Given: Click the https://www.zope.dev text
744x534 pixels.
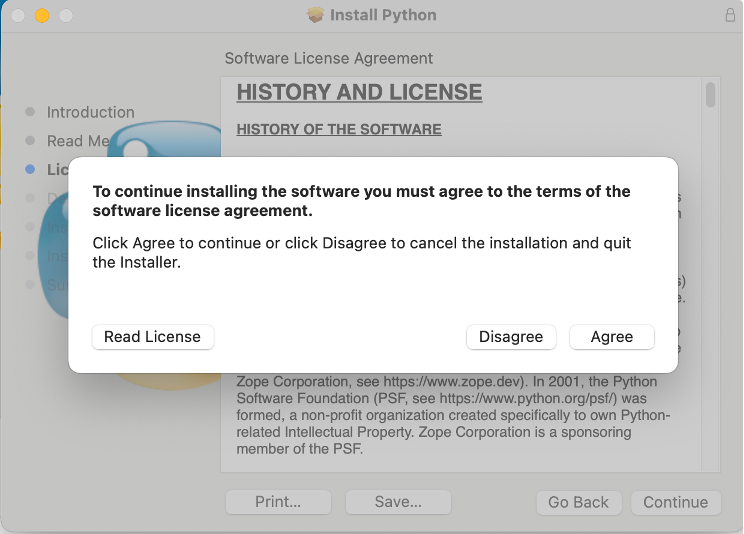Looking at the screenshot, I should pos(452,382).
